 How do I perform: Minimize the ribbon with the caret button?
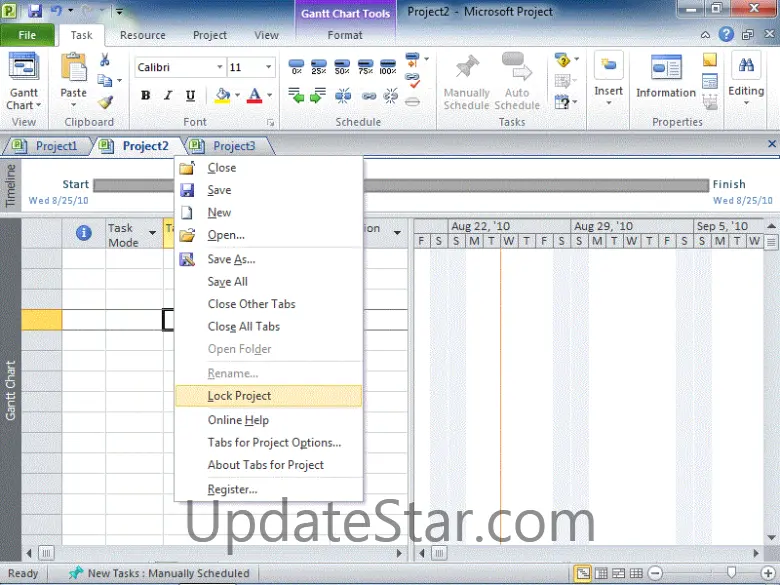[x=705, y=35]
